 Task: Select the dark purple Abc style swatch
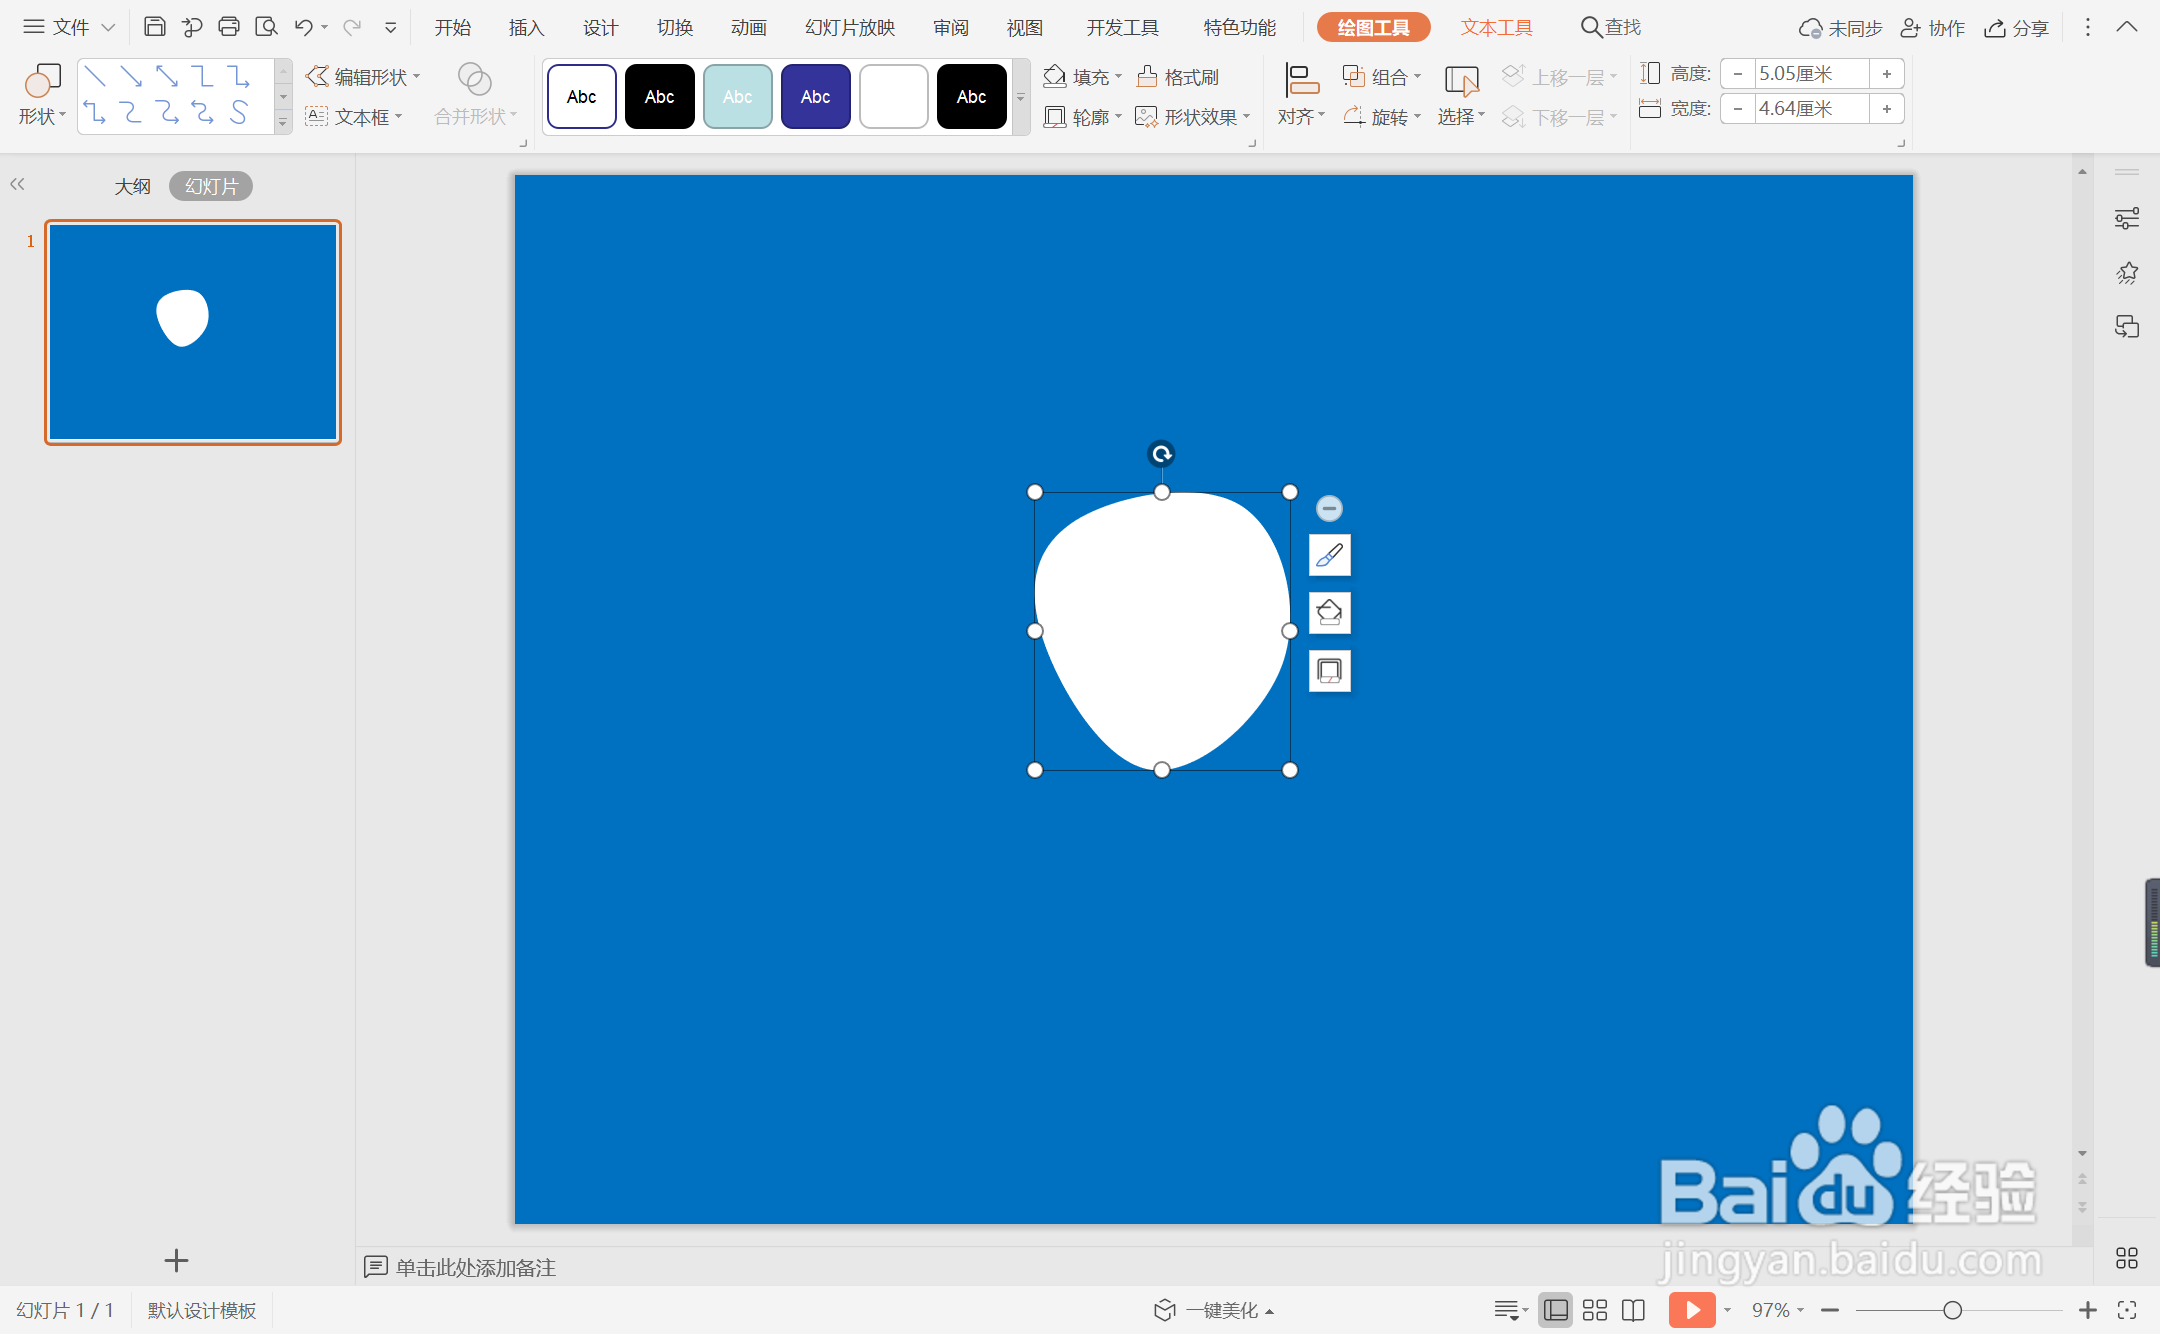point(815,97)
